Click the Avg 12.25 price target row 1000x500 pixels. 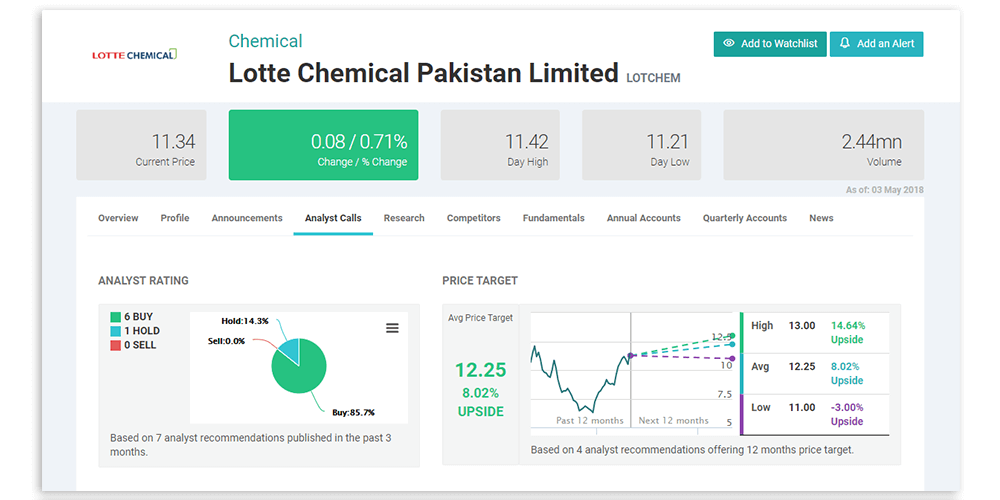point(815,374)
